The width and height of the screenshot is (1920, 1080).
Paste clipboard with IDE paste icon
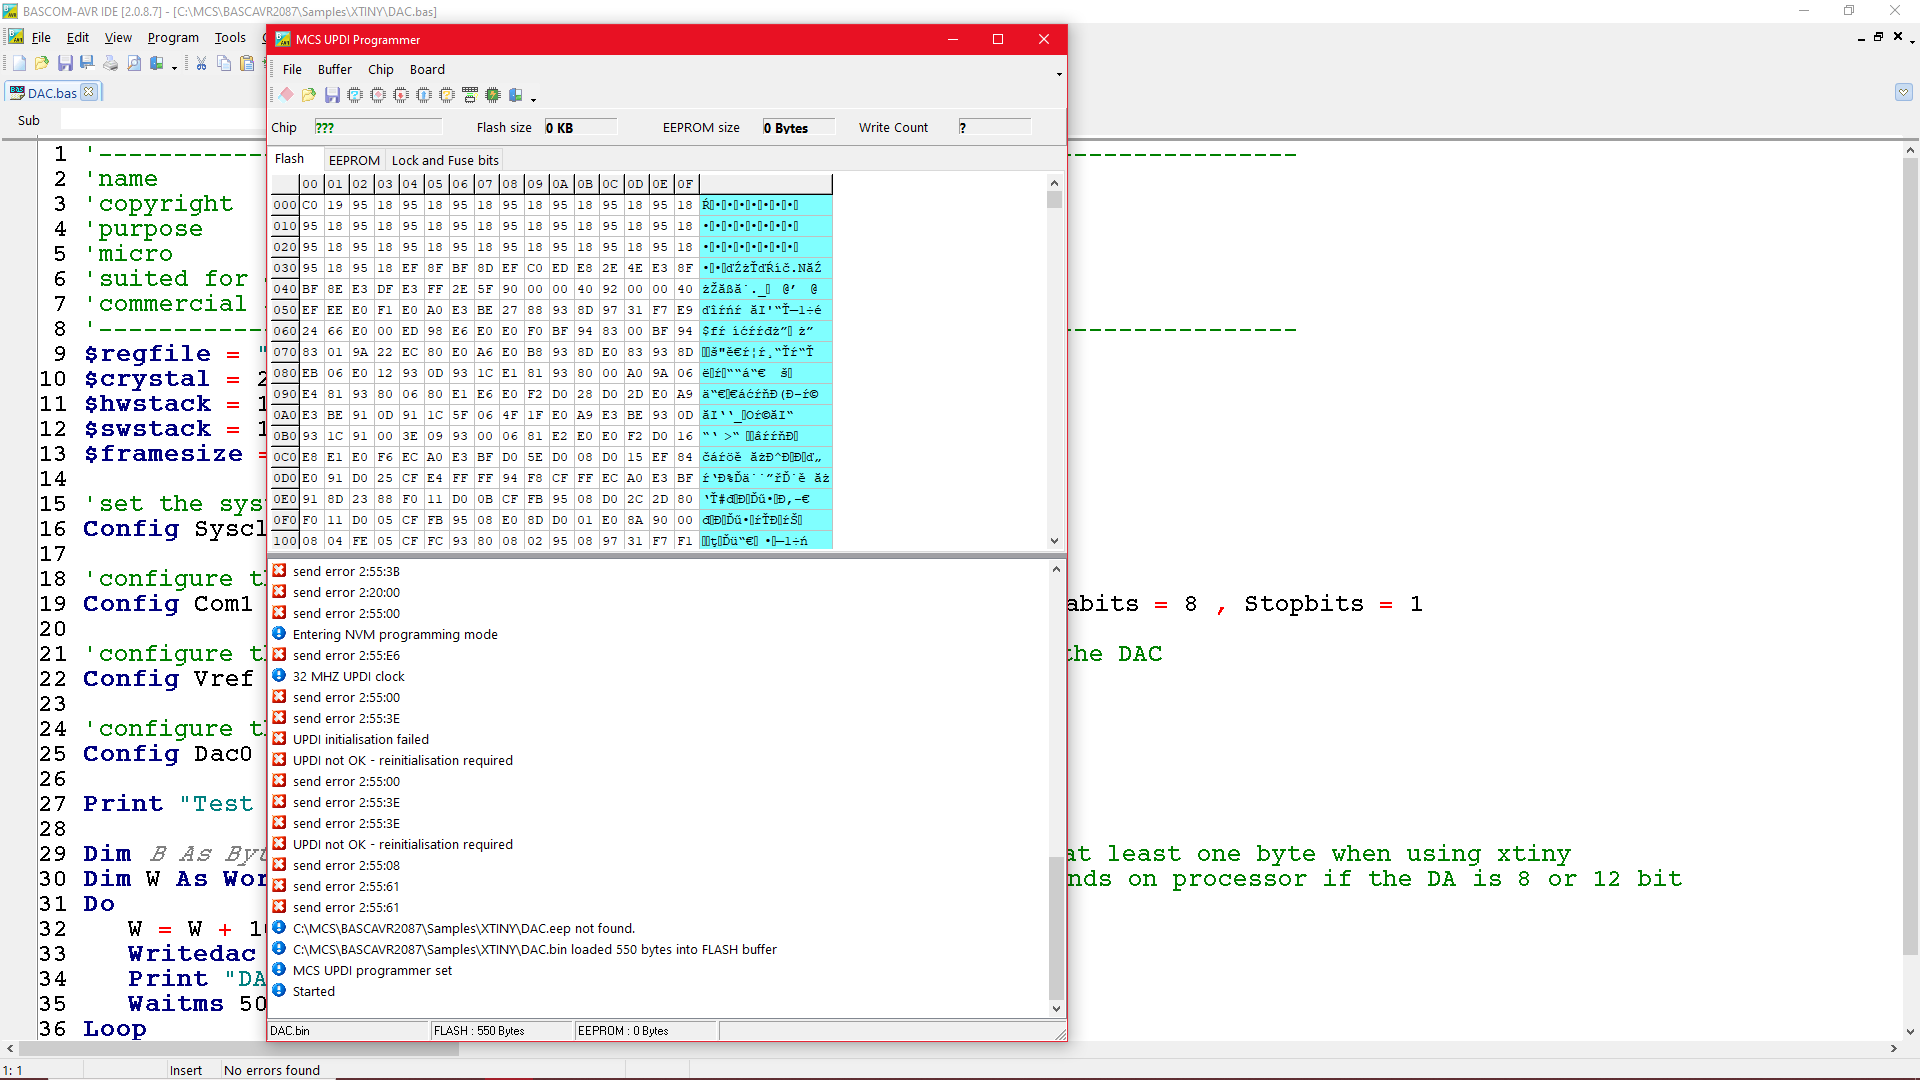coord(247,63)
